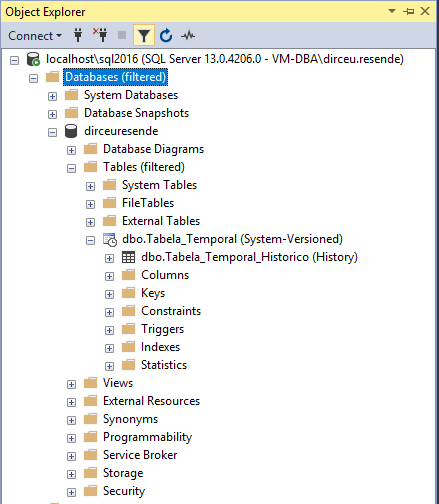Toggle the Object Explorer auto-hide pin
The height and width of the screenshot is (504, 439).
[x=409, y=12]
